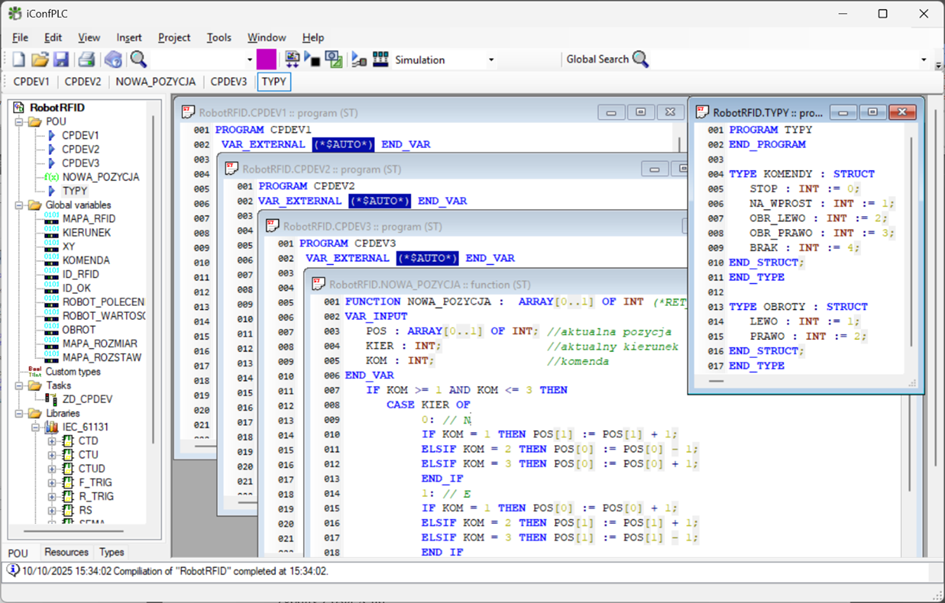Open a project with the folder icon
945x603 pixels.
point(40,60)
